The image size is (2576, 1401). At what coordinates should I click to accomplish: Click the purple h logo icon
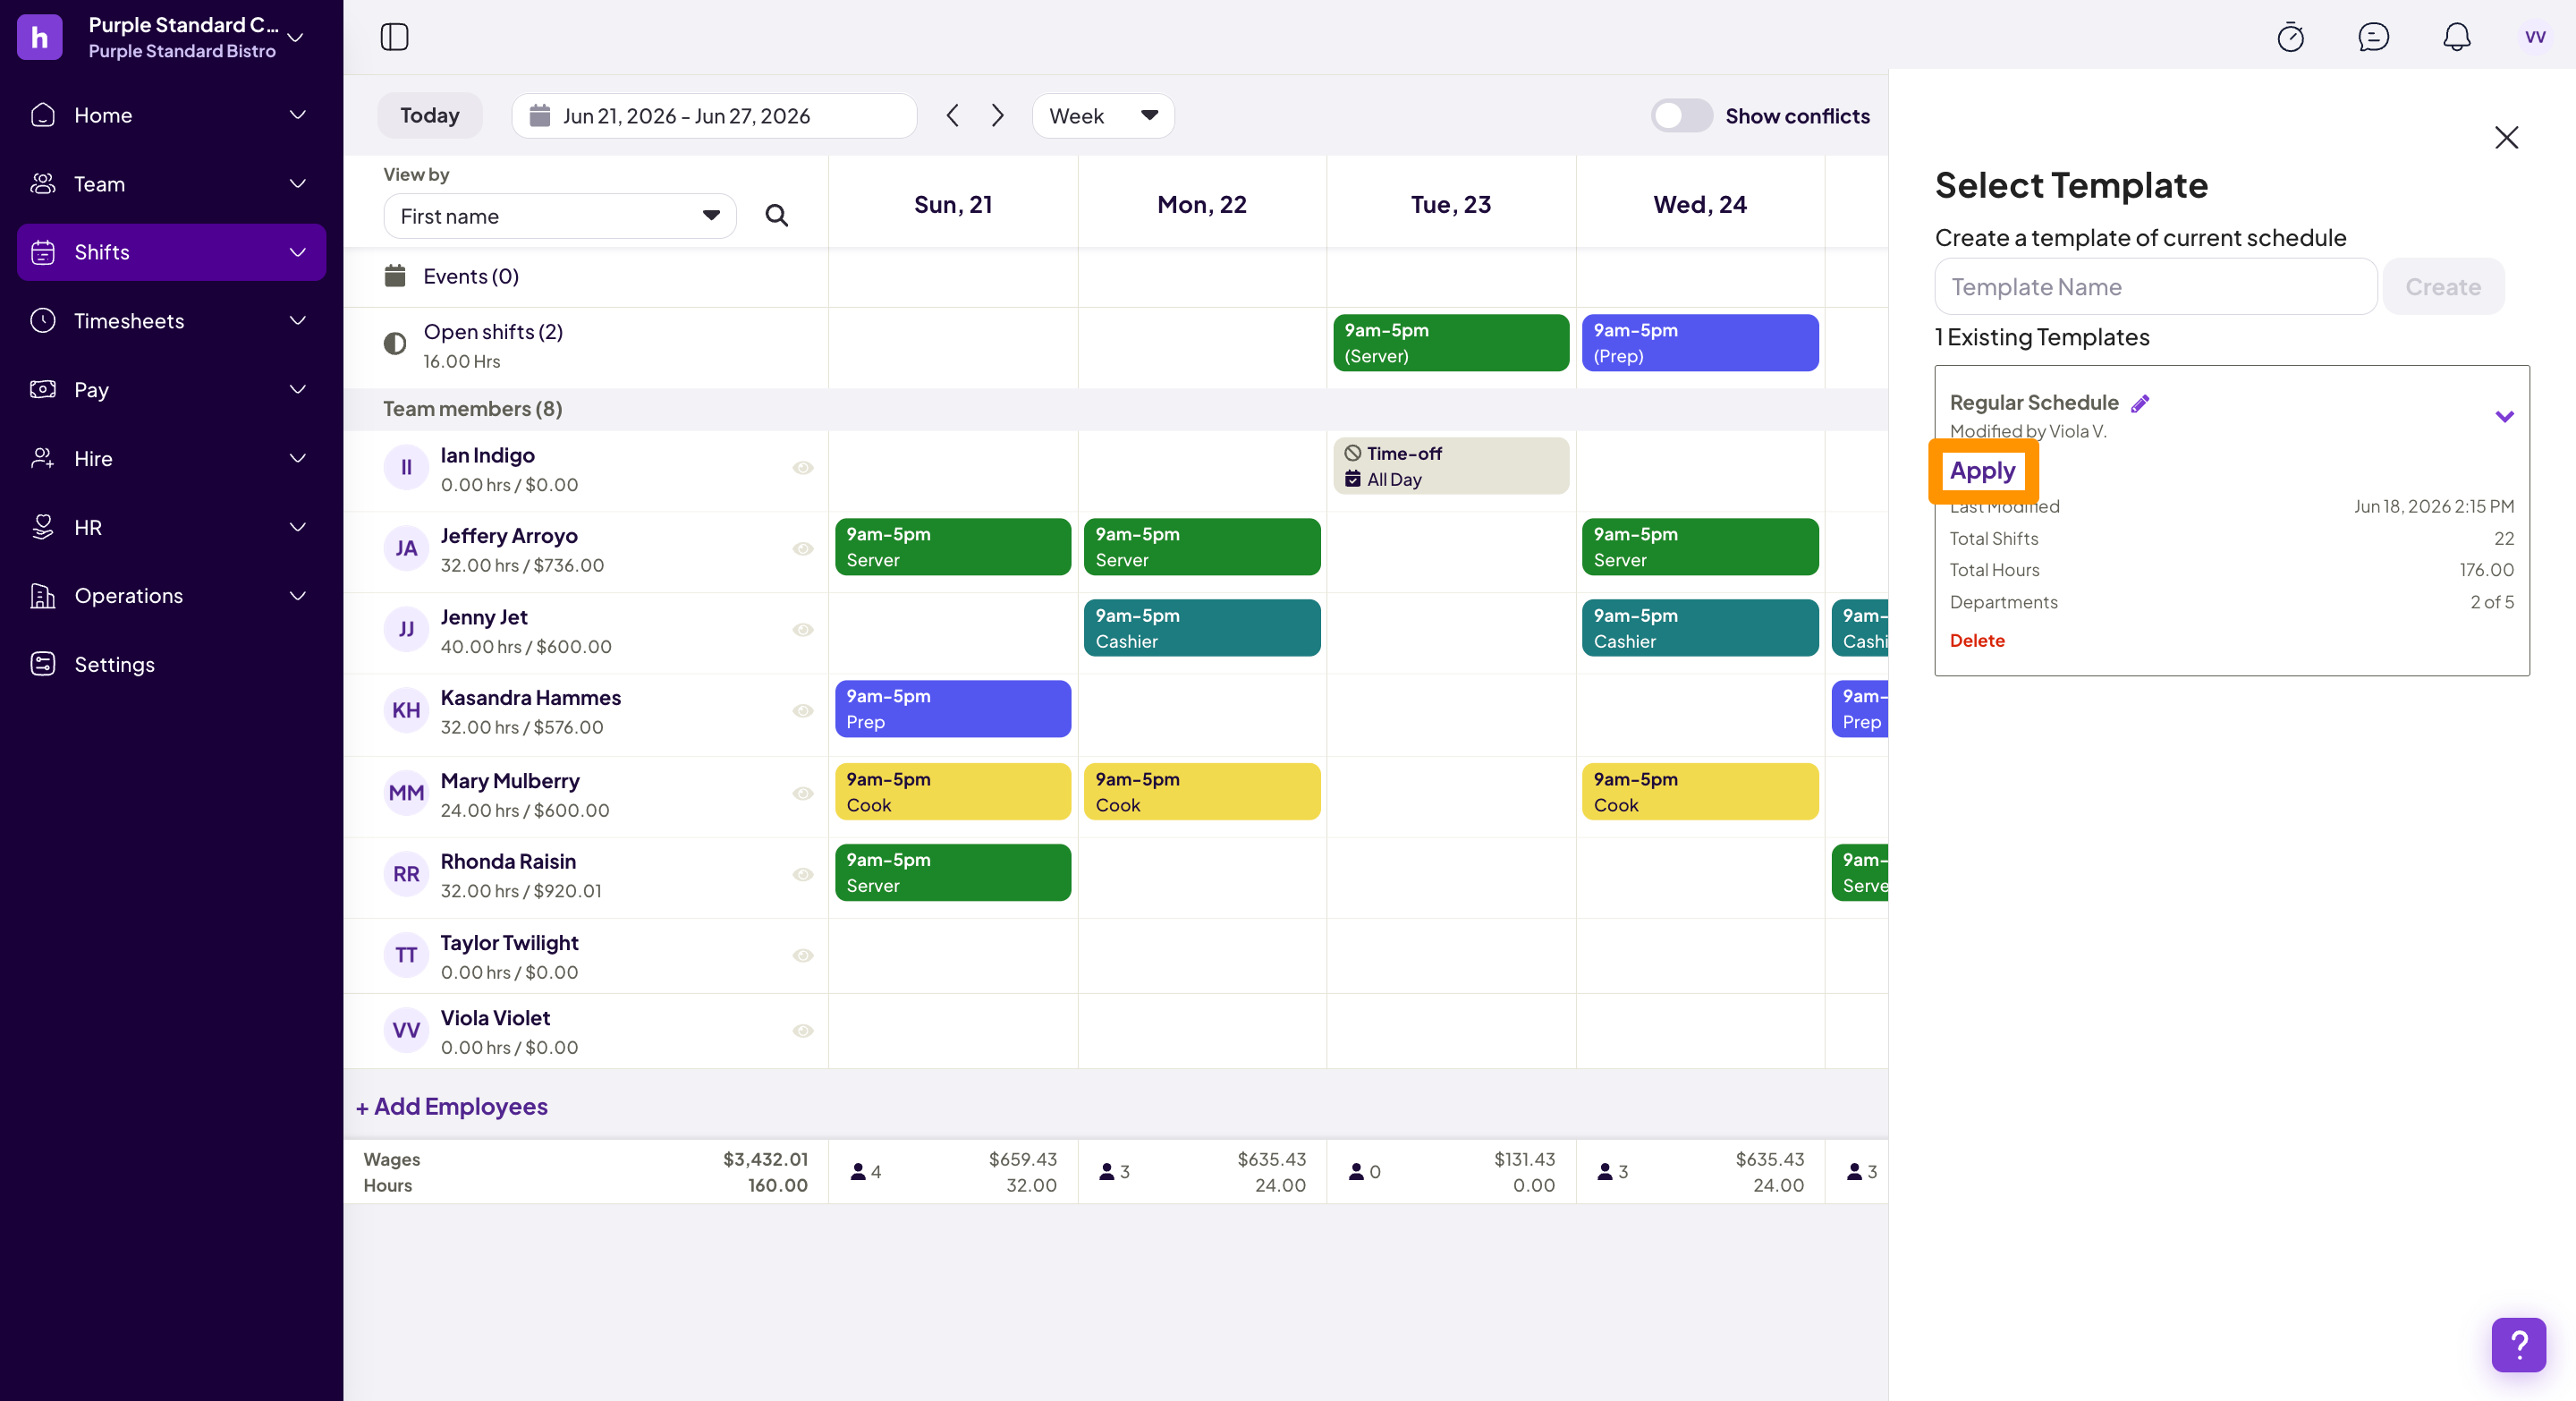[40, 37]
